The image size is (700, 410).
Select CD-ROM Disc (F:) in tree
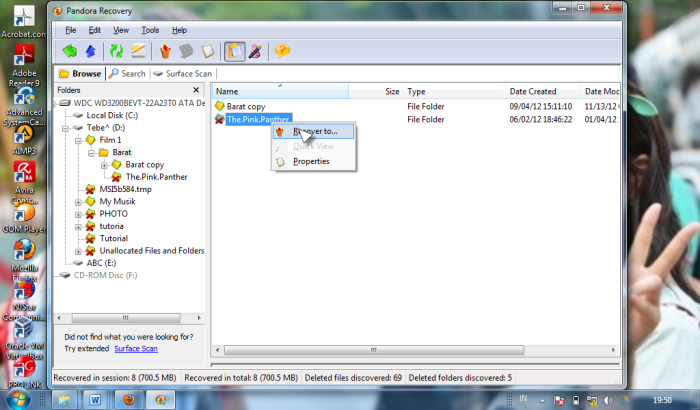coord(105,275)
